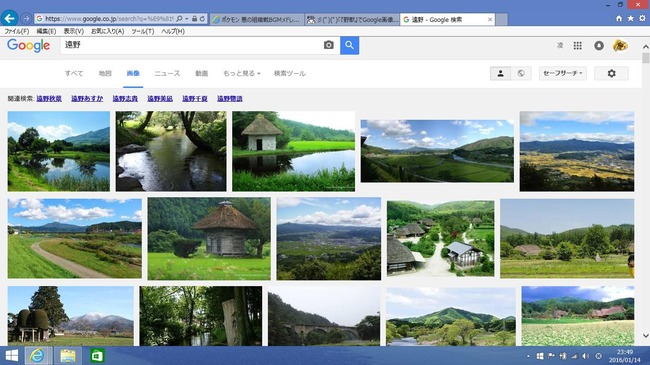Open the Windows Start button
Viewport: 650px width, 365px height.
pyautogui.click(x=12, y=356)
